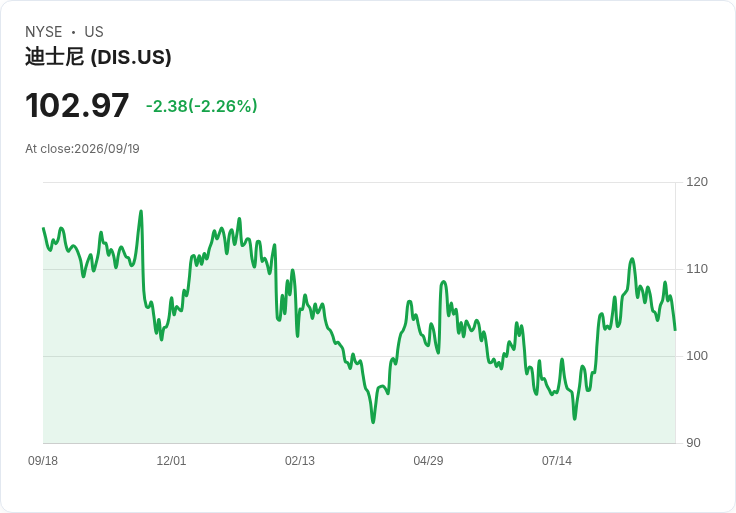
Task: Click the NYSE exchange label
Action: click(44, 32)
